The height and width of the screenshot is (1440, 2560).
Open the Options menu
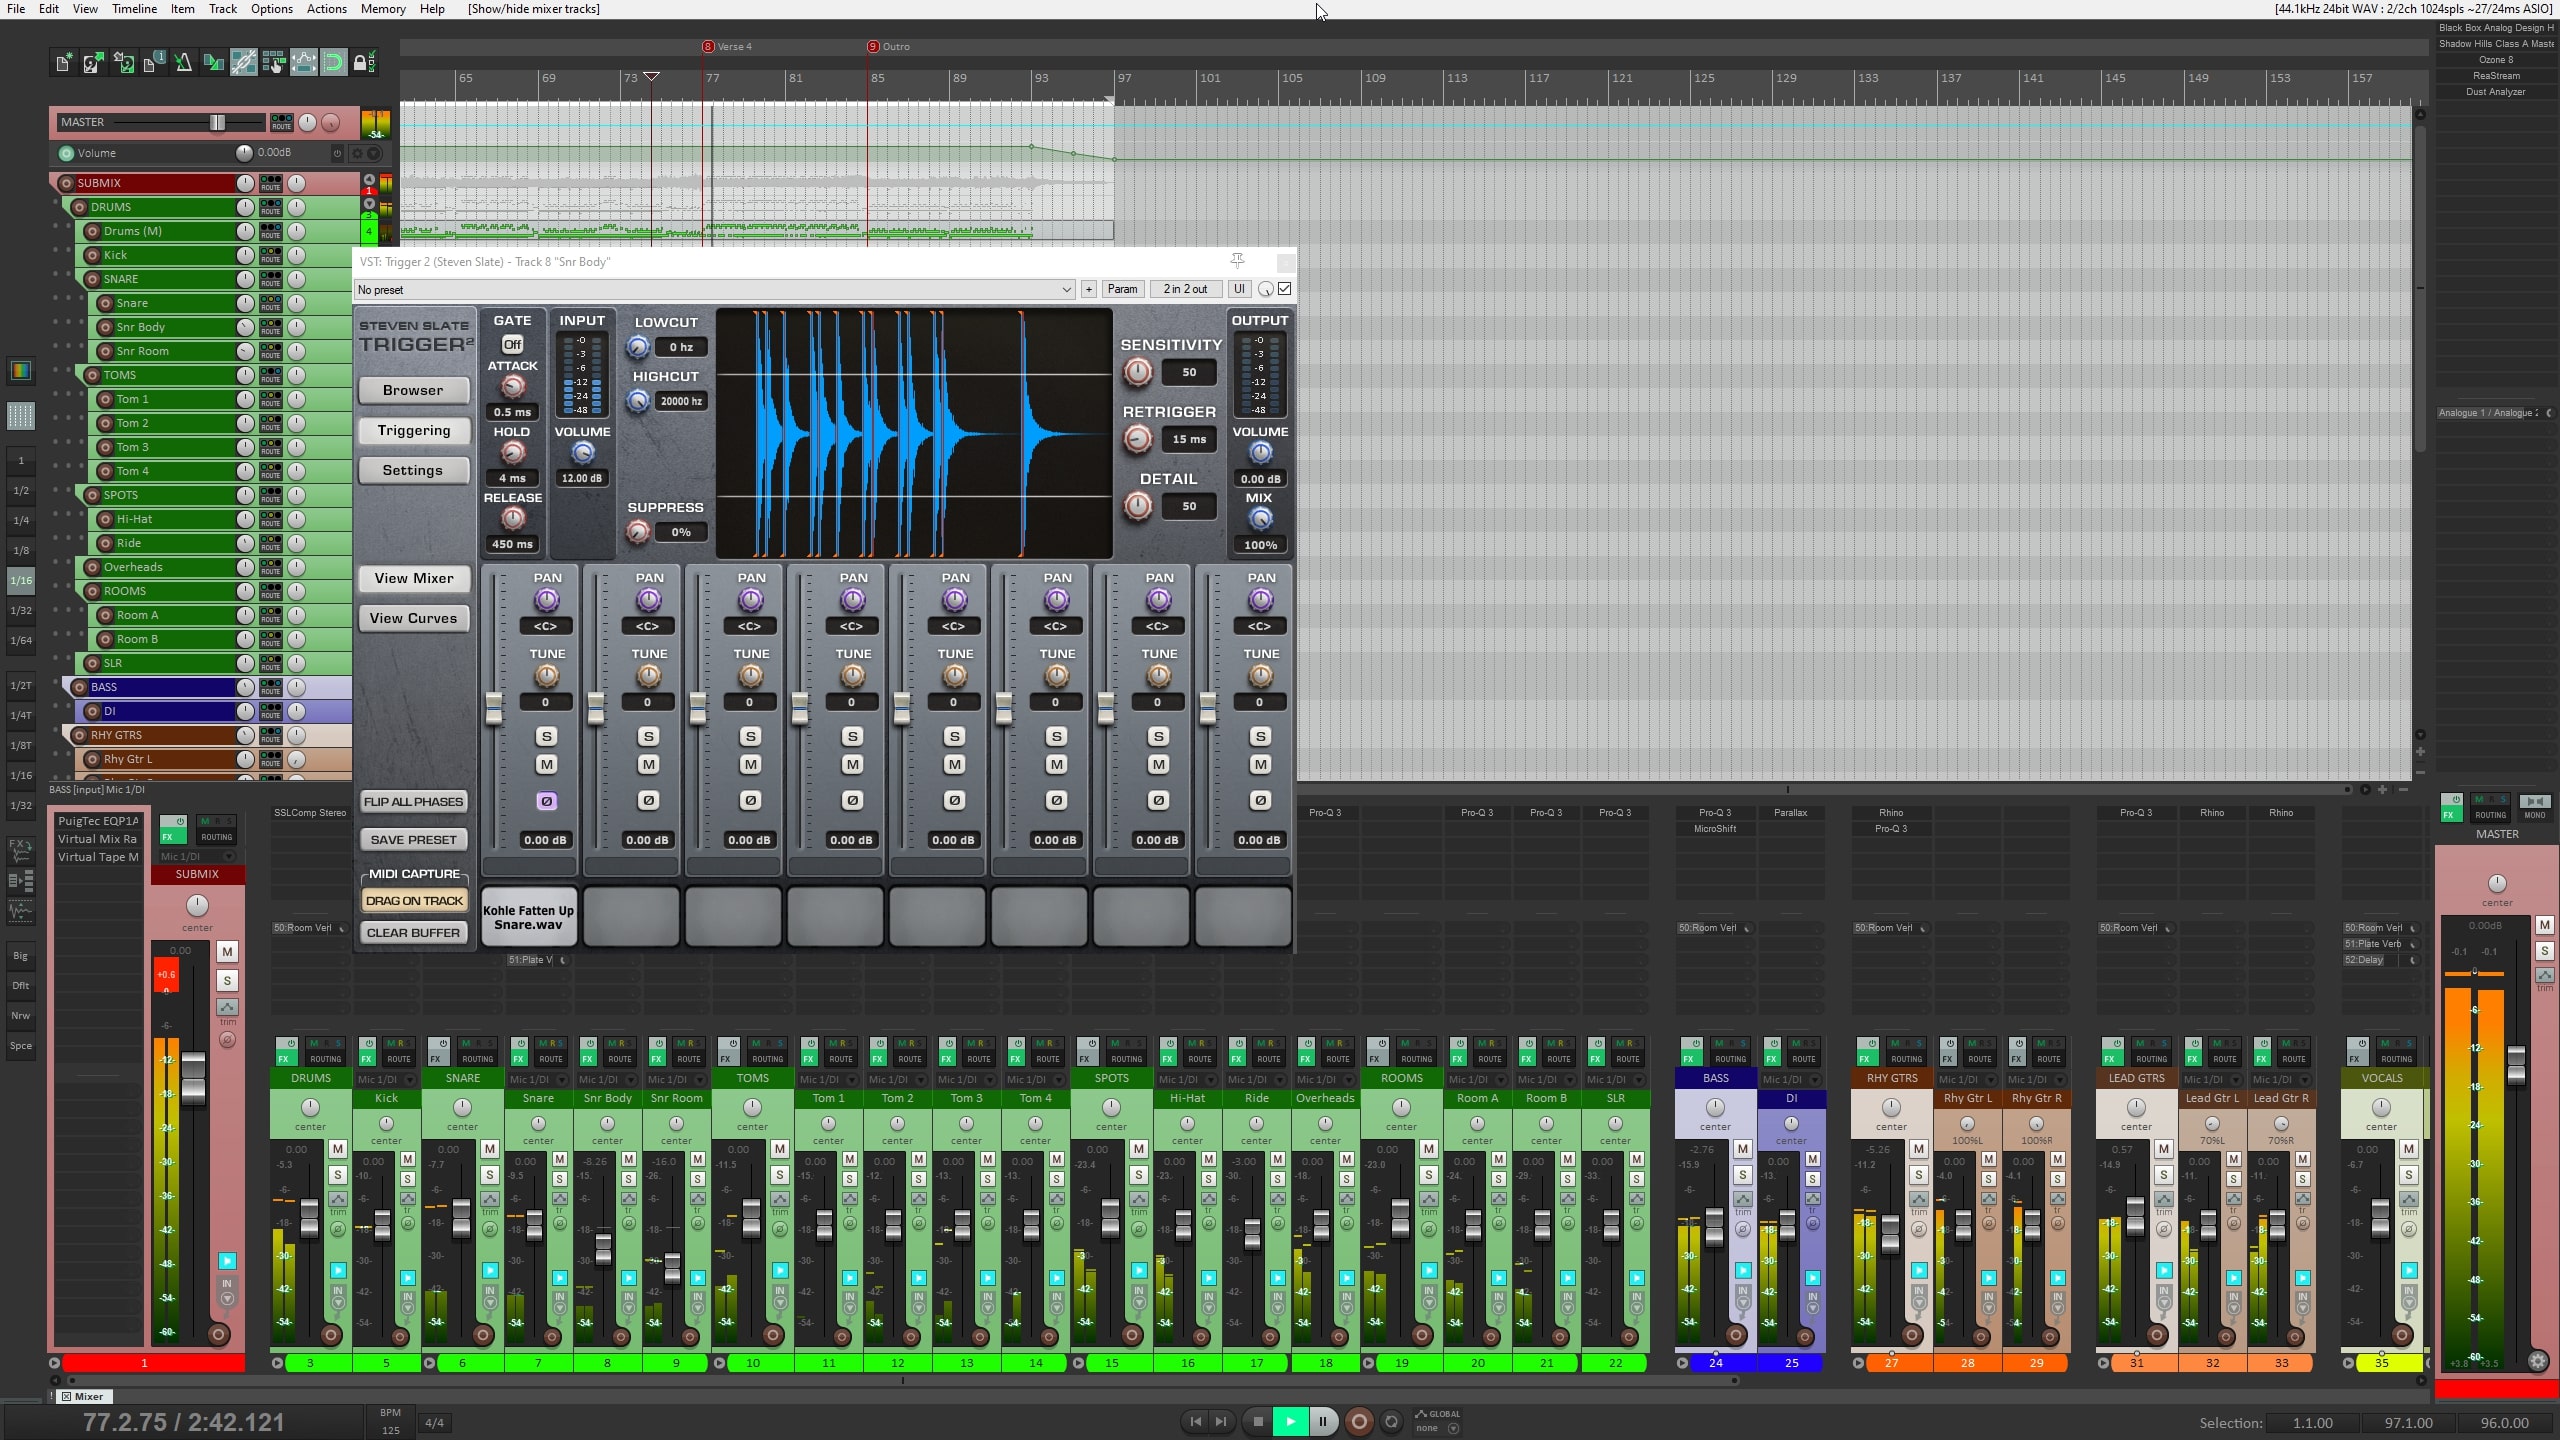271,9
